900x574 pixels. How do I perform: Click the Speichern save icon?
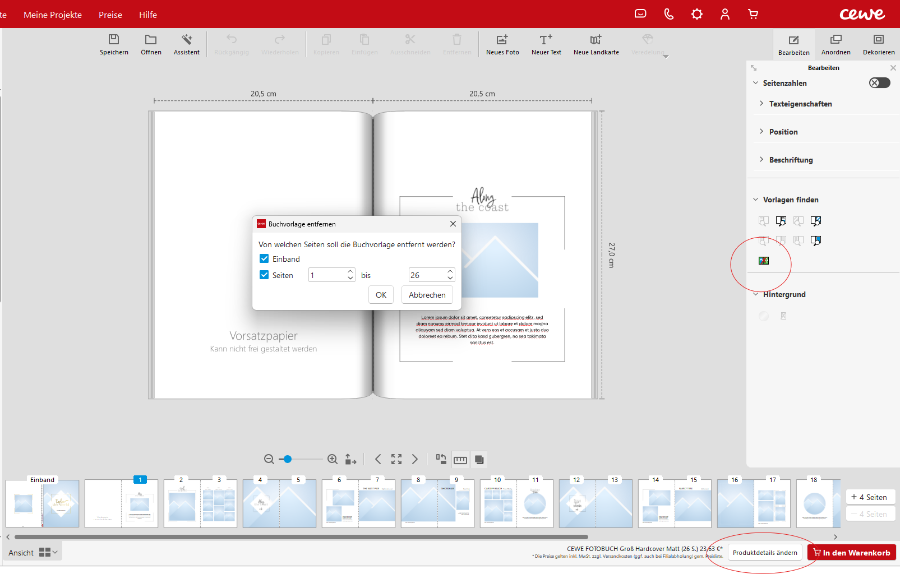tap(113, 40)
